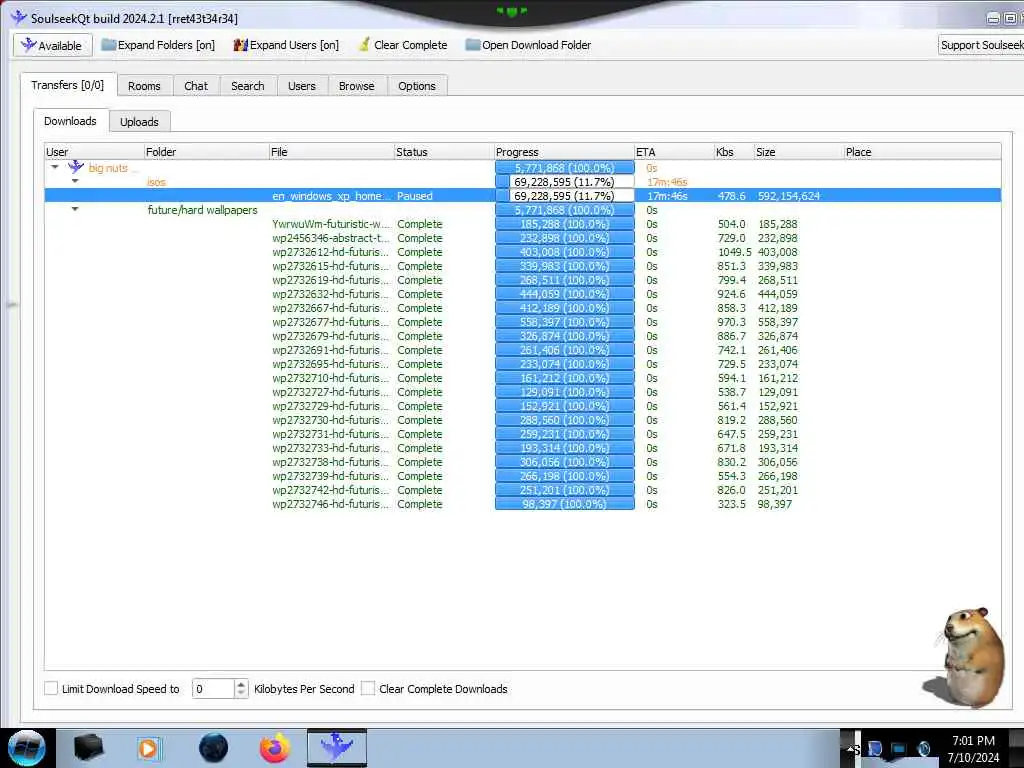Click the dark globe taskbar icon
Screen dimensions: 1024x768
(x=214, y=748)
